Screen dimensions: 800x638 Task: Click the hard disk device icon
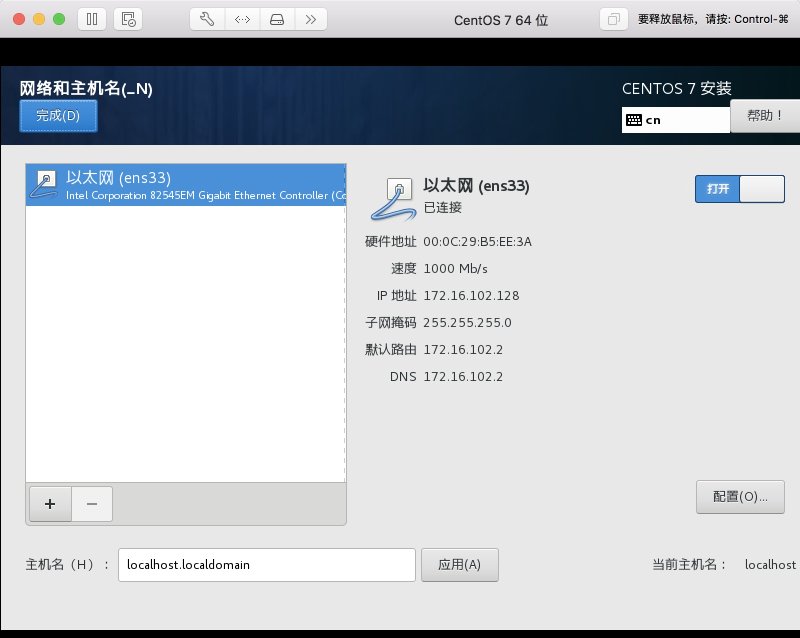click(x=277, y=19)
